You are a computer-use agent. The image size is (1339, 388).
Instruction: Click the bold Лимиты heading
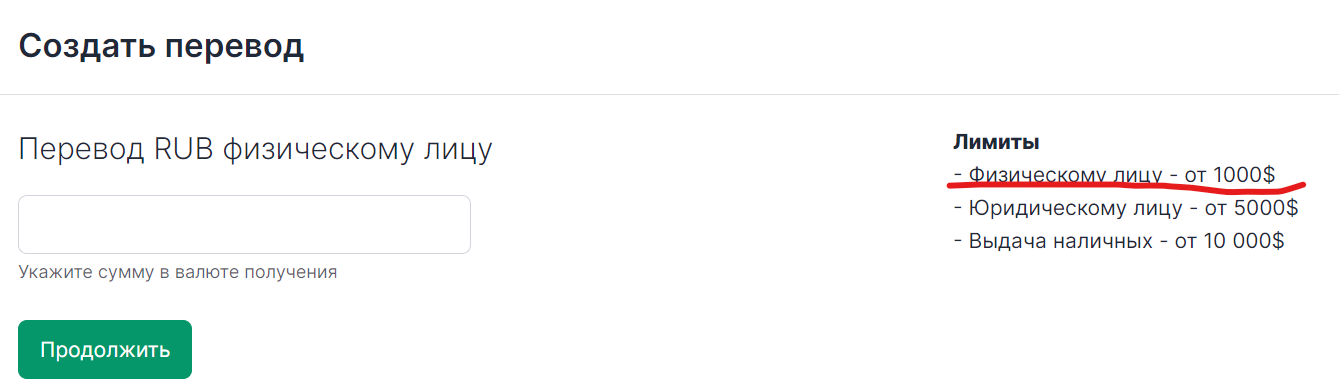997,142
